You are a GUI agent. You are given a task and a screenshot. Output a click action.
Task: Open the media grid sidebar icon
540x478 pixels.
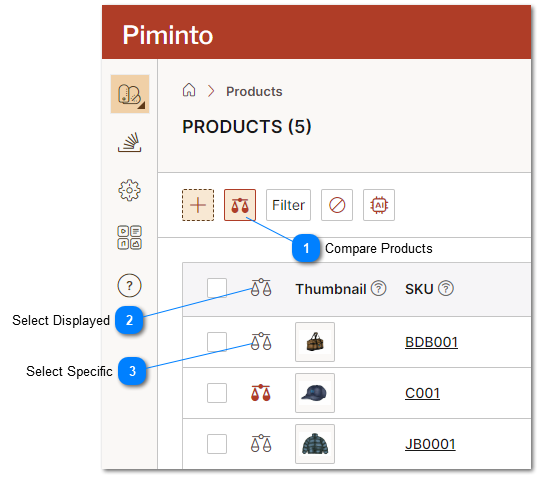(129, 238)
